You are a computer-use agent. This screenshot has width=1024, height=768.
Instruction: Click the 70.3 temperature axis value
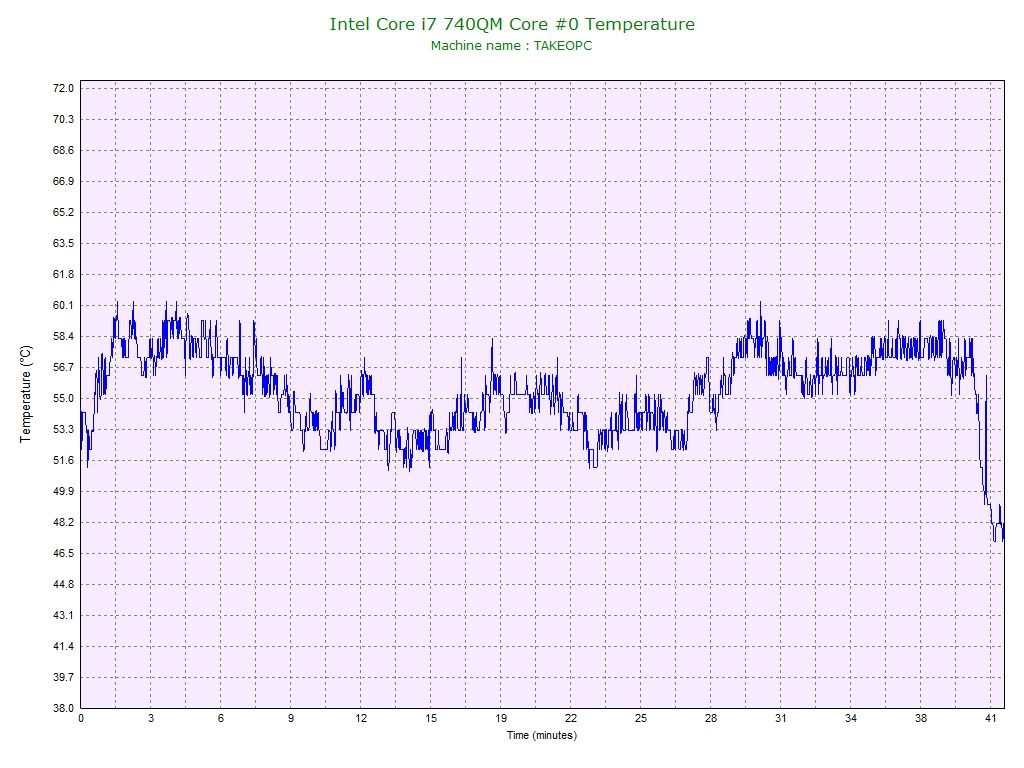pos(63,119)
